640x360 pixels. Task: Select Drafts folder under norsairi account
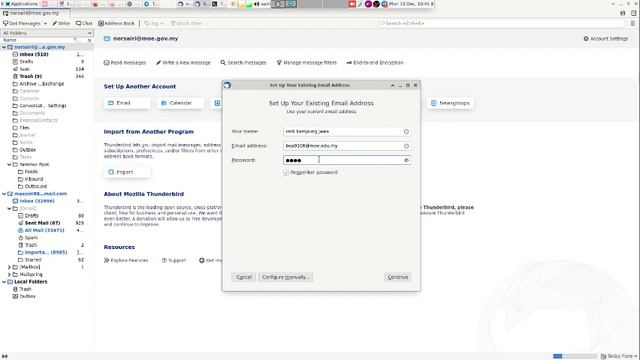point(26,62)
